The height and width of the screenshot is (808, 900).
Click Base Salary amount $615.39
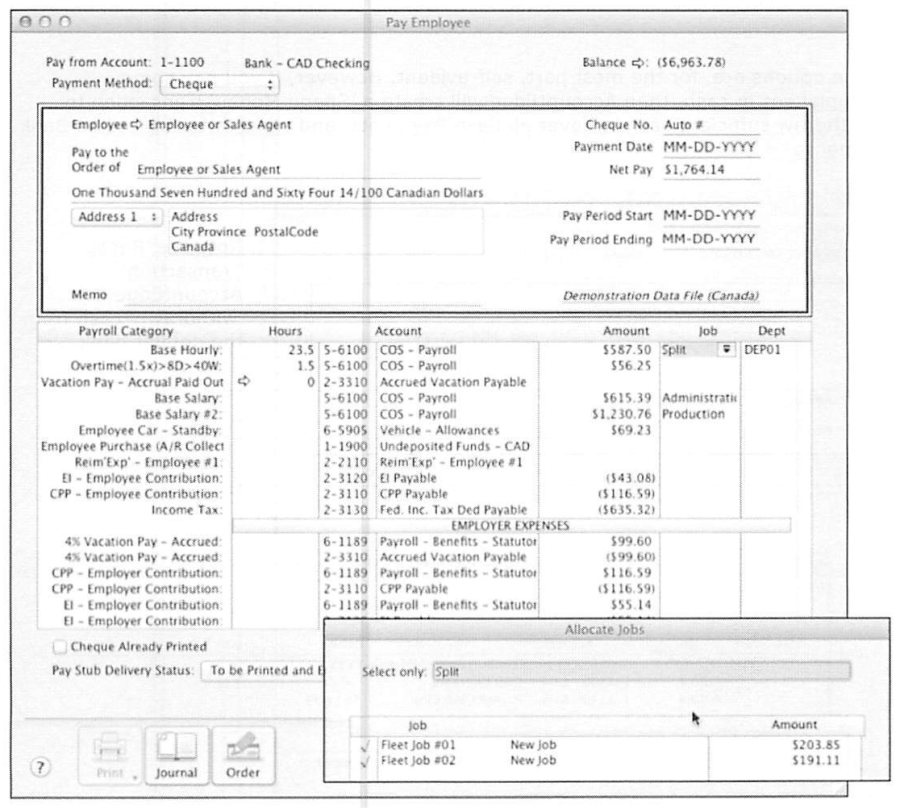pyautogui.click(x=627, y=398)
